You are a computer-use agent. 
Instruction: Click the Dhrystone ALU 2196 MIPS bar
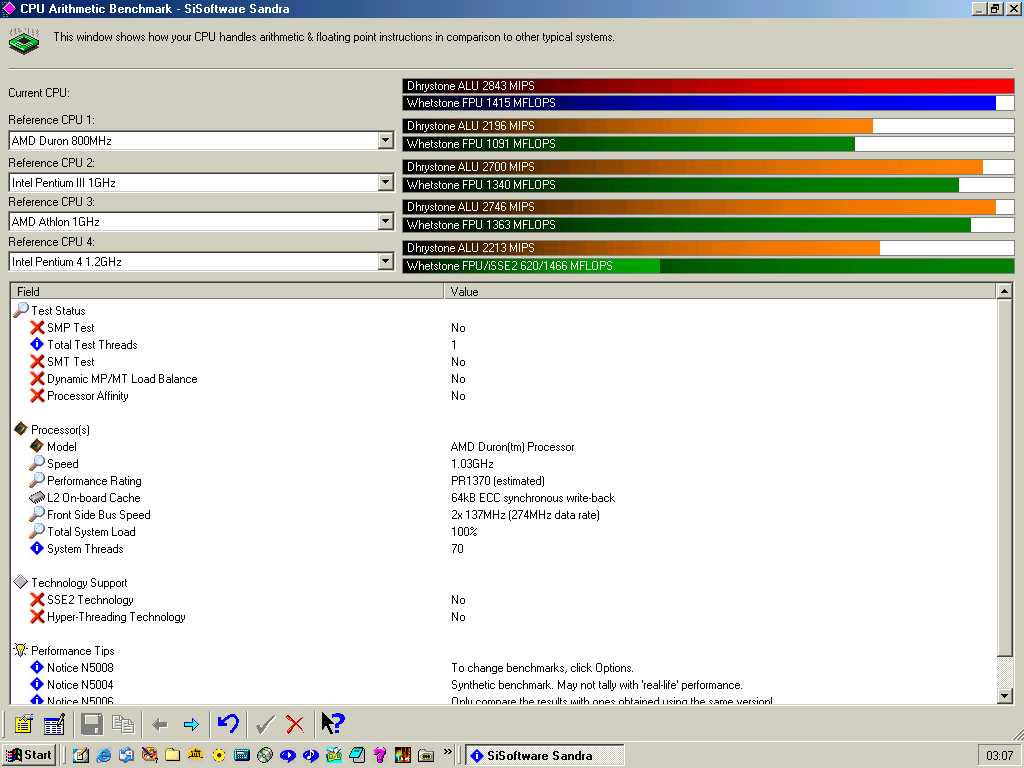[709, 125]
